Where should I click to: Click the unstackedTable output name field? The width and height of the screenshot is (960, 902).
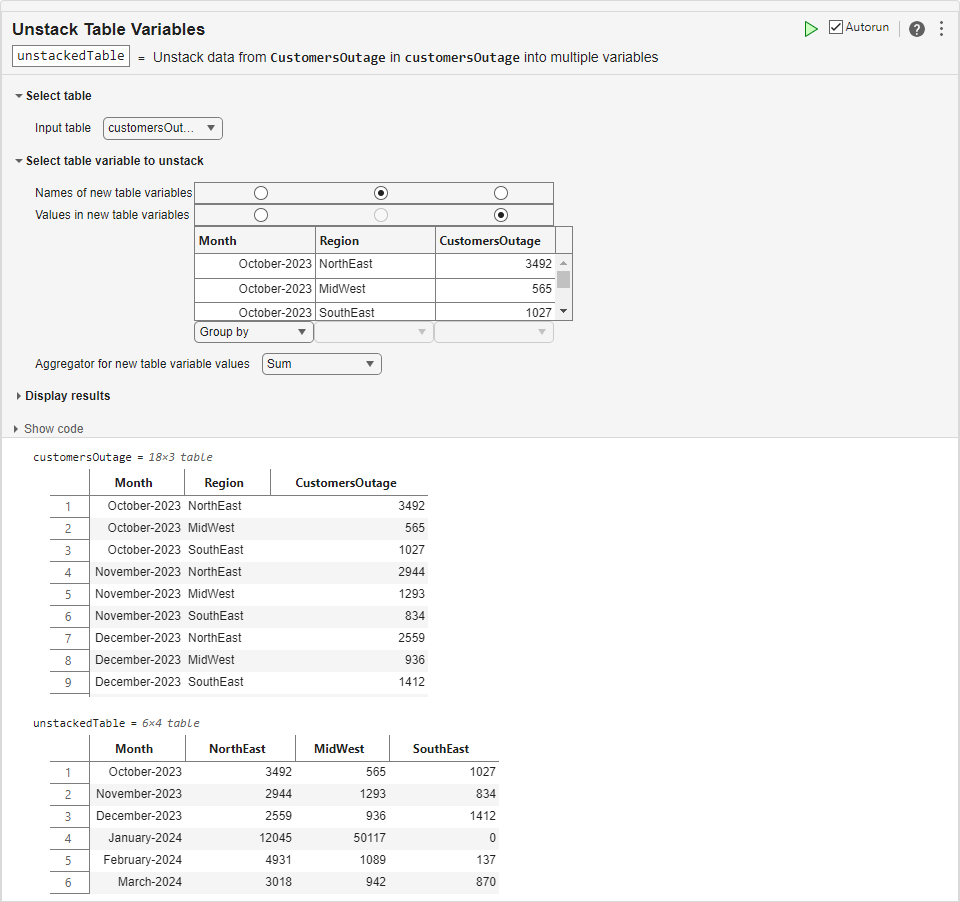(71, 56)
